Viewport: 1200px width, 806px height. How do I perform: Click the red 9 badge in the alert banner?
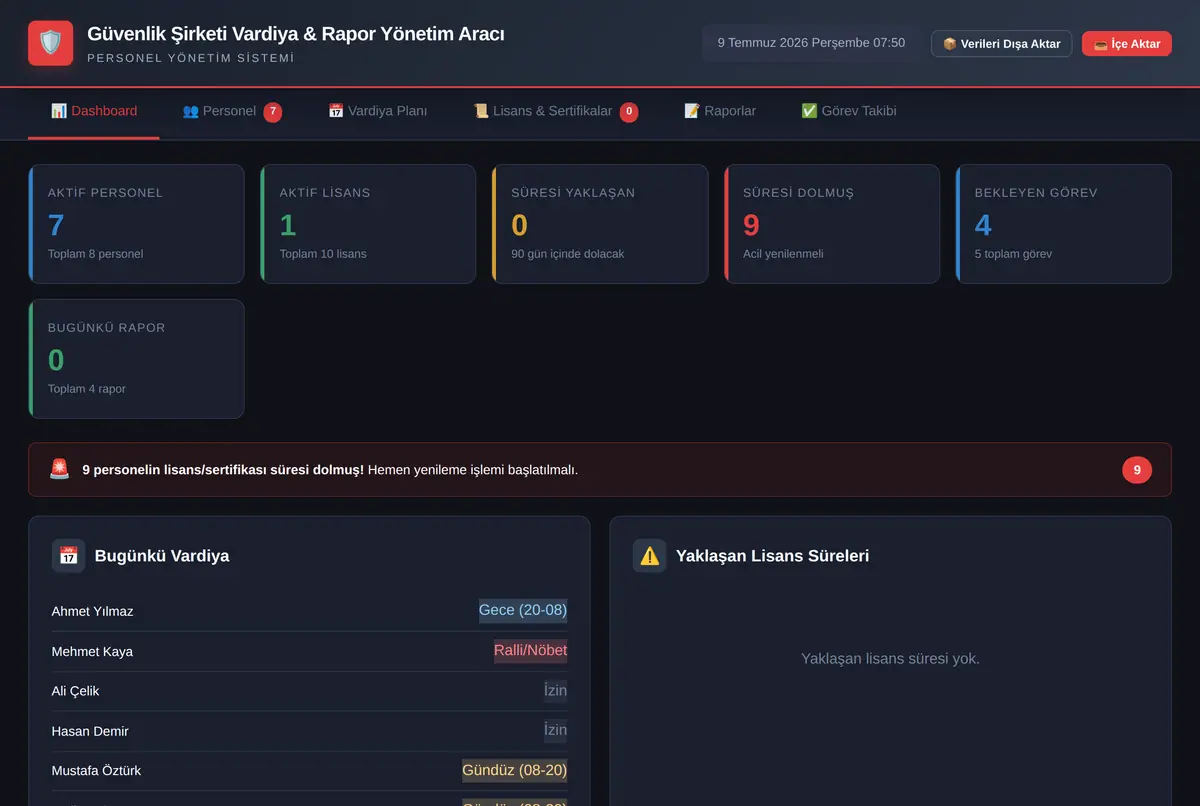1137,470
